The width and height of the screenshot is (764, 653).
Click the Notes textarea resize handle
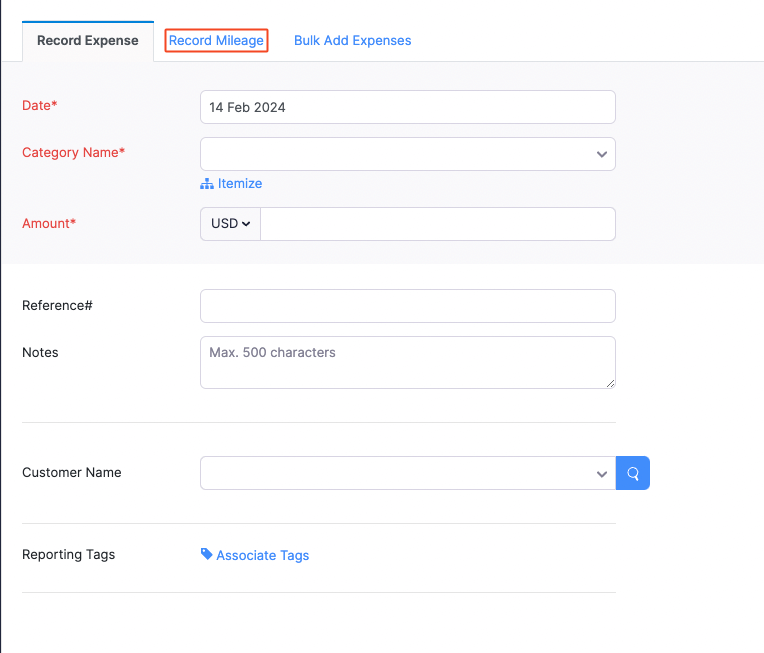tap(610, 383)
